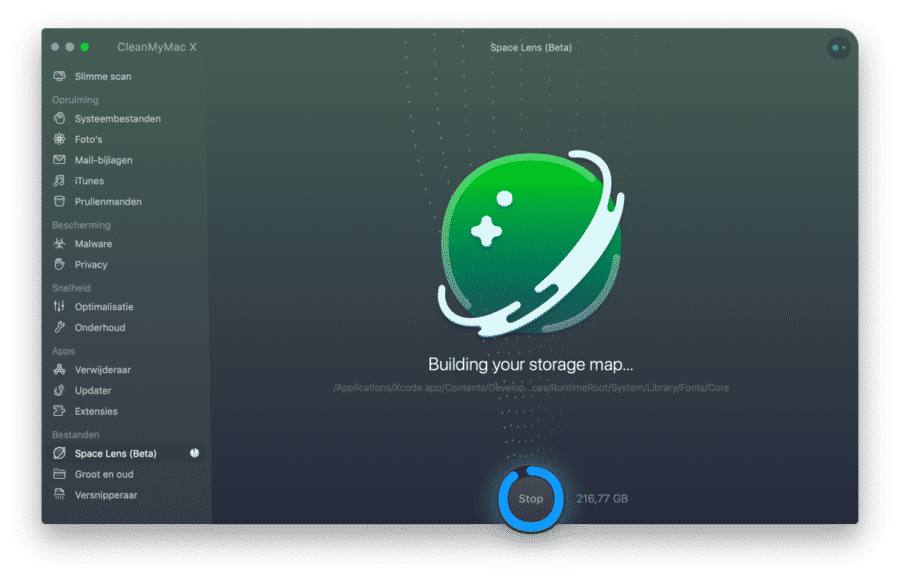Stop the storage scan
Viewport: 900px width, 579px height.
(x=530, y=499)
